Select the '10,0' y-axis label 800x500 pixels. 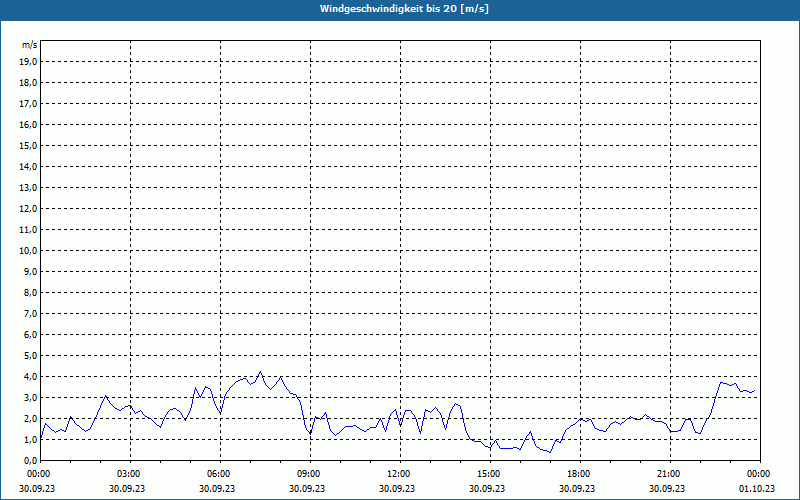point(28,251)
